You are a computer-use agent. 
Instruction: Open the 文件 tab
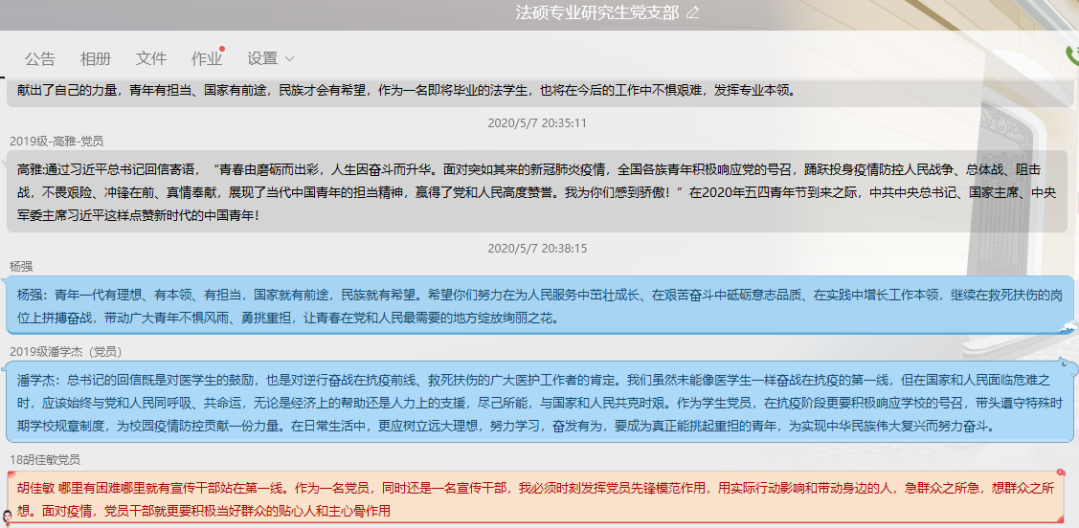[151, 58]
